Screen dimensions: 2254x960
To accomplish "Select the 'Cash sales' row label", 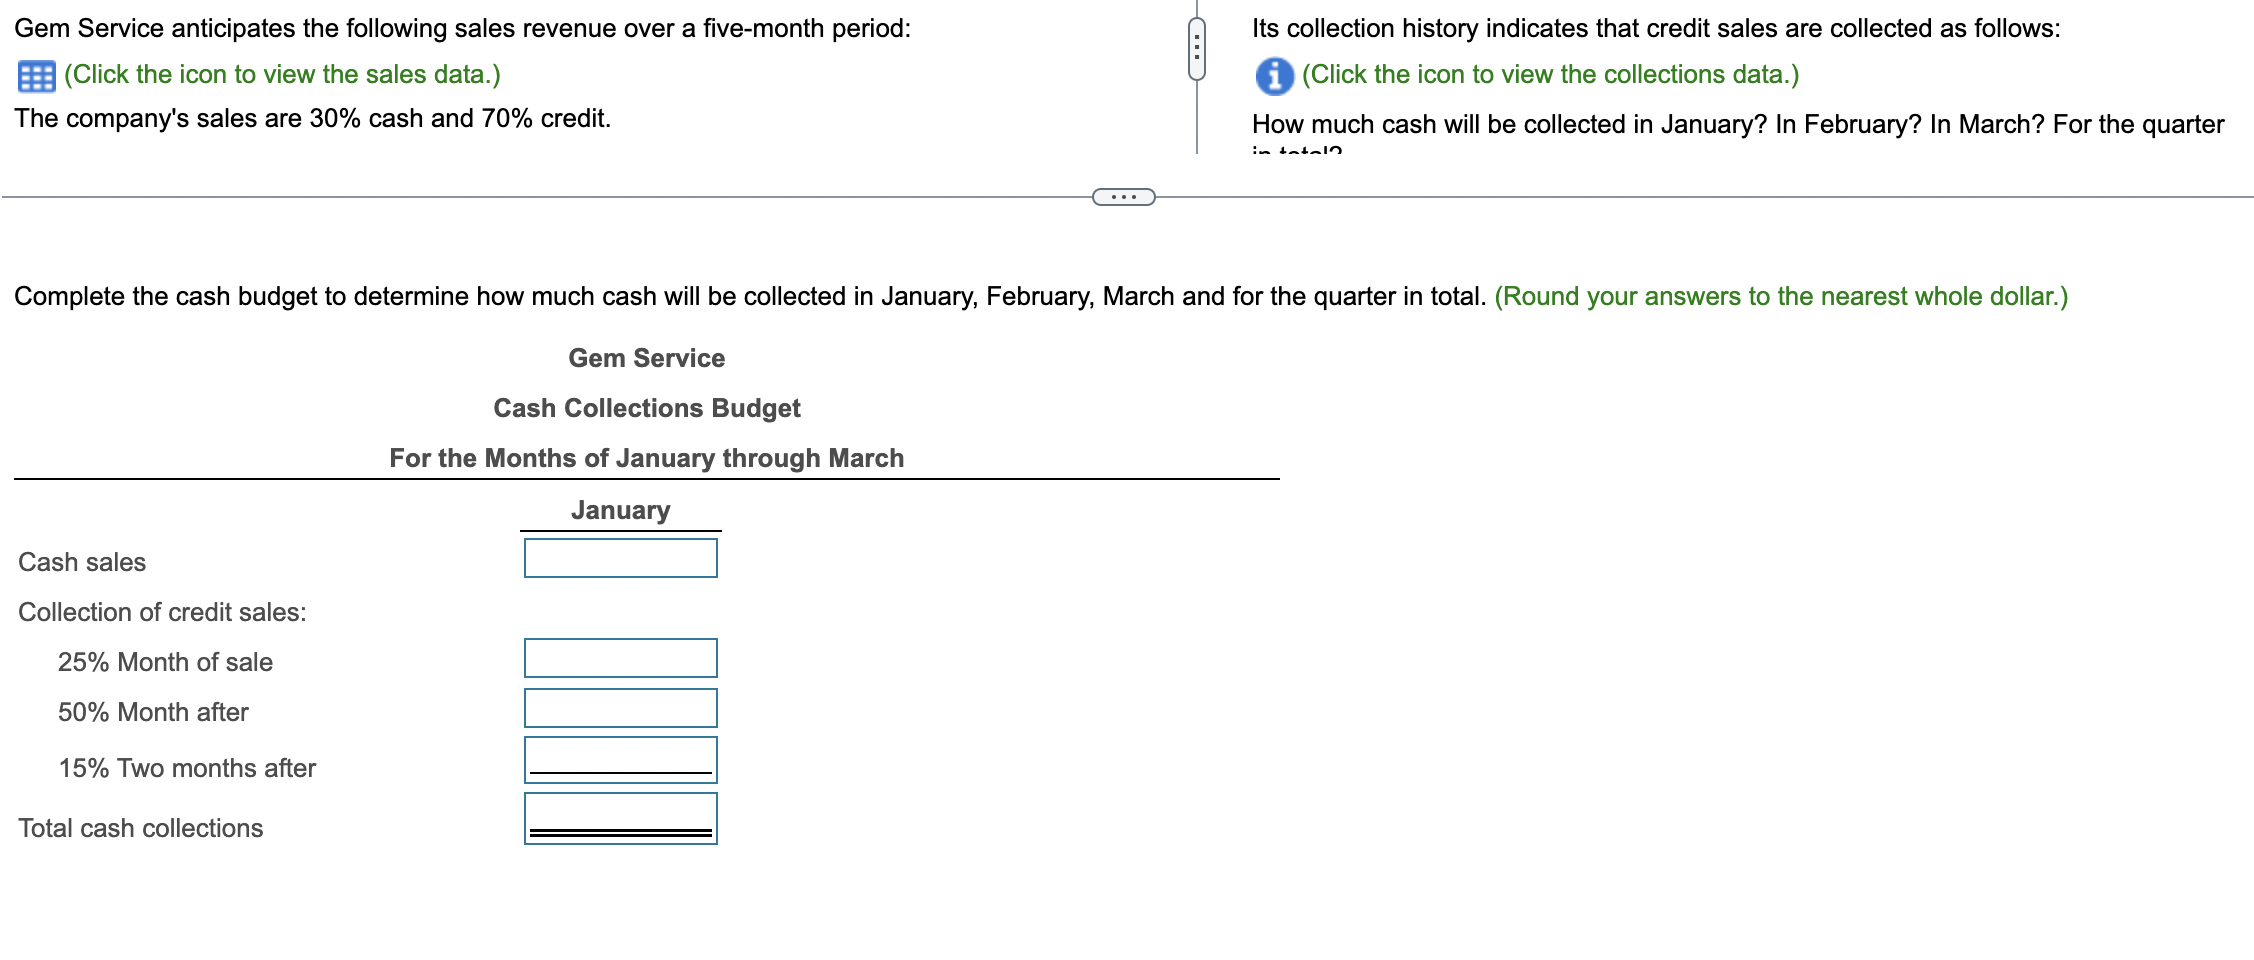I will (x=82, y=562).
